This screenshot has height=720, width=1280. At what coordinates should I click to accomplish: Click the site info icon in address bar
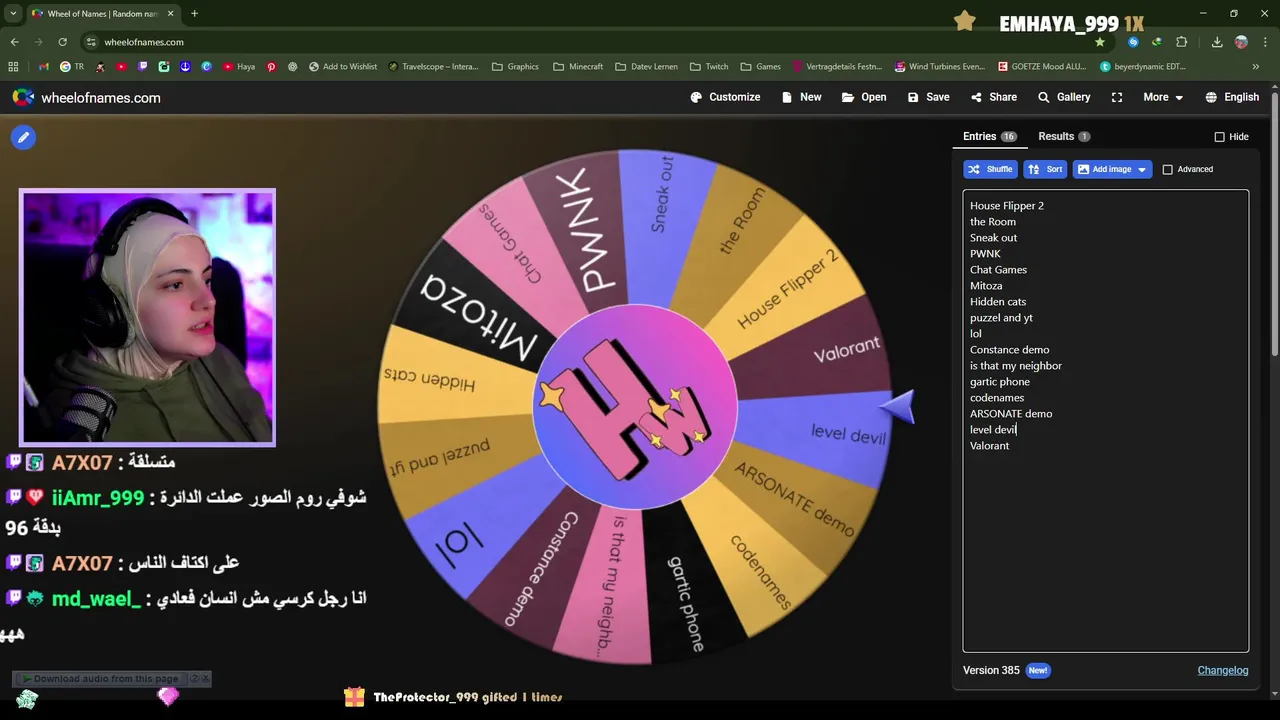(91, 42)
